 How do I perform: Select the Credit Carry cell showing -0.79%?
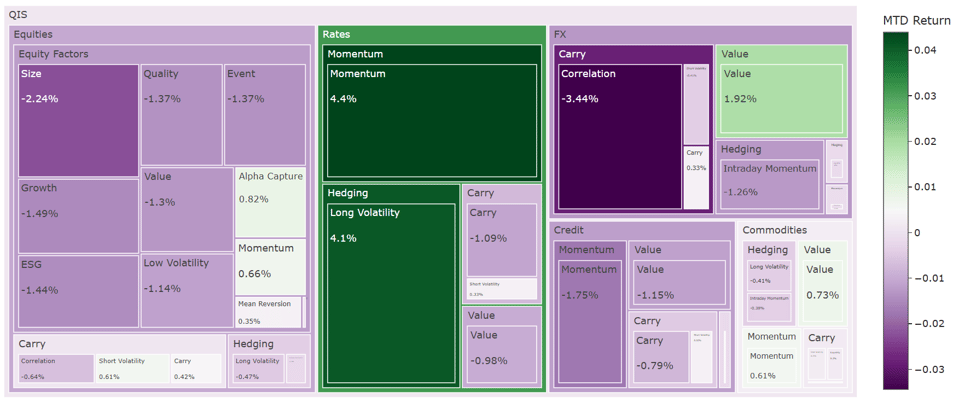click(661, 358)
